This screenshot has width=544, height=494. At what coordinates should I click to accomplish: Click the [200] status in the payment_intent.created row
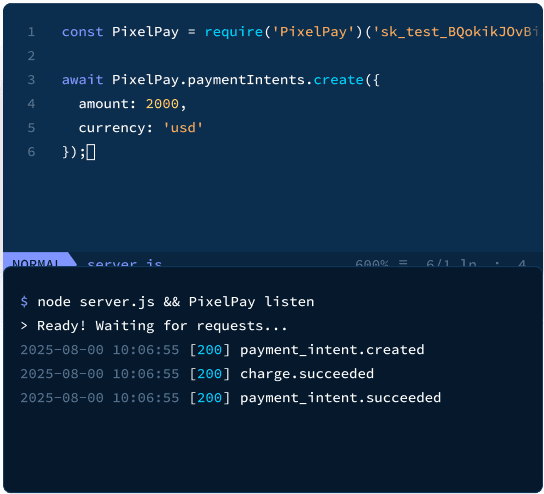210,350
